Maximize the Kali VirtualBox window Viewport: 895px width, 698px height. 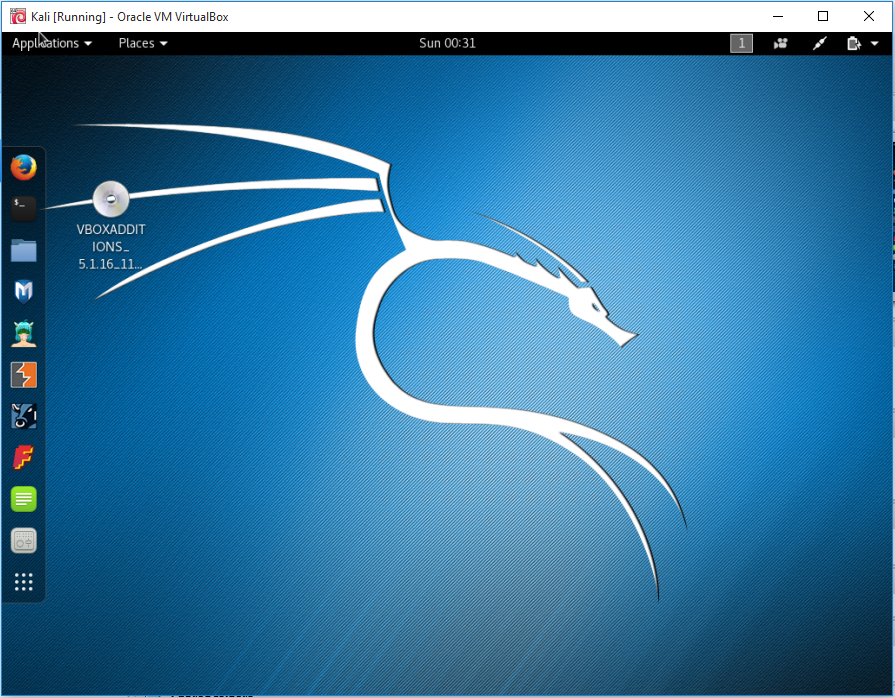tap(823, 17)
